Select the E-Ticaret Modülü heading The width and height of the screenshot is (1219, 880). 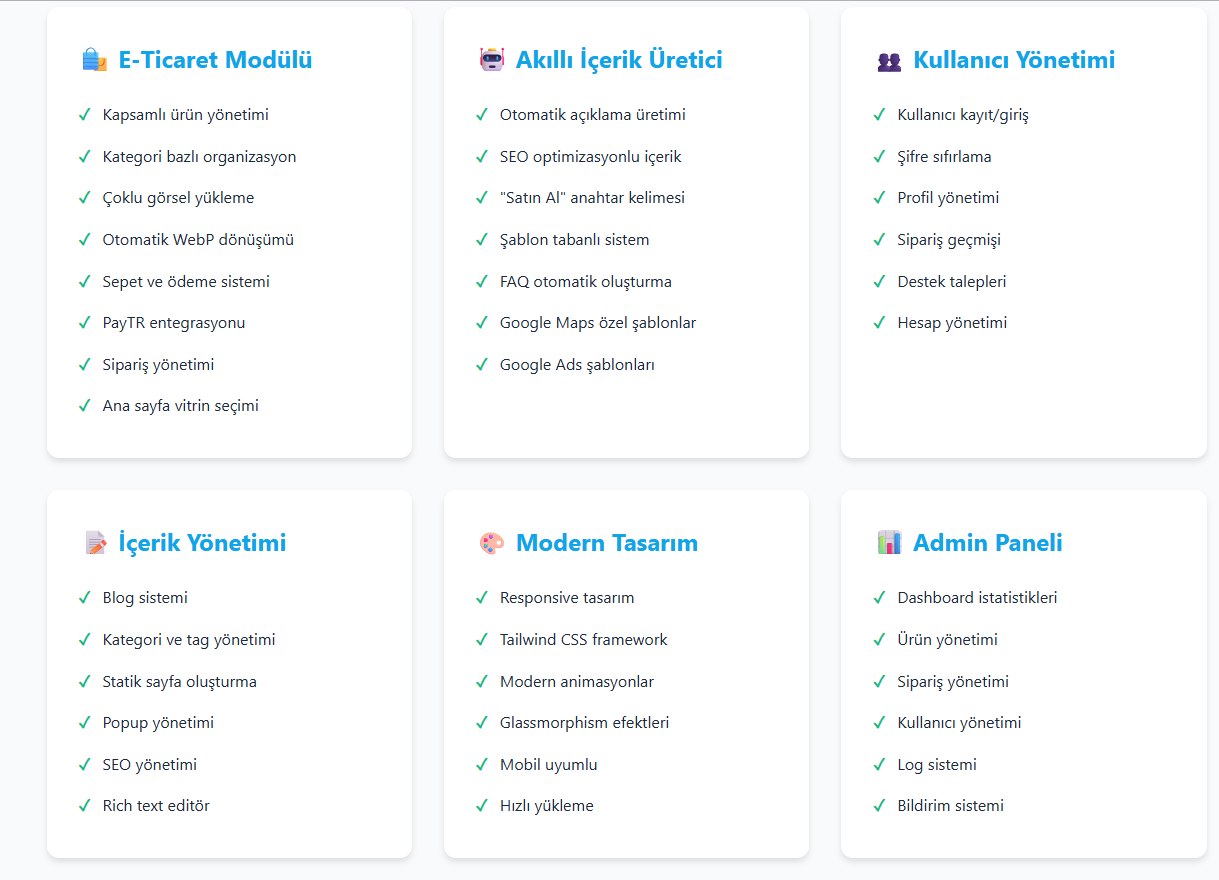[215, 60]
